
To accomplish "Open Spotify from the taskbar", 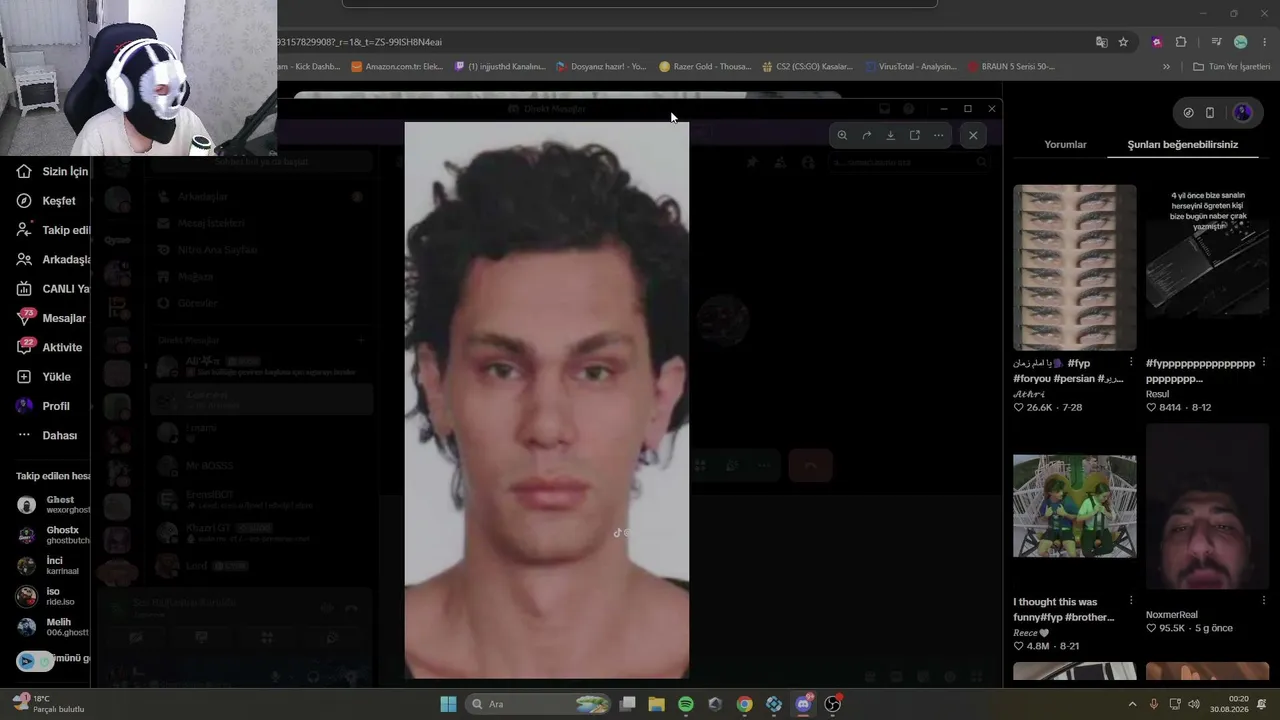I will [686, 704].
